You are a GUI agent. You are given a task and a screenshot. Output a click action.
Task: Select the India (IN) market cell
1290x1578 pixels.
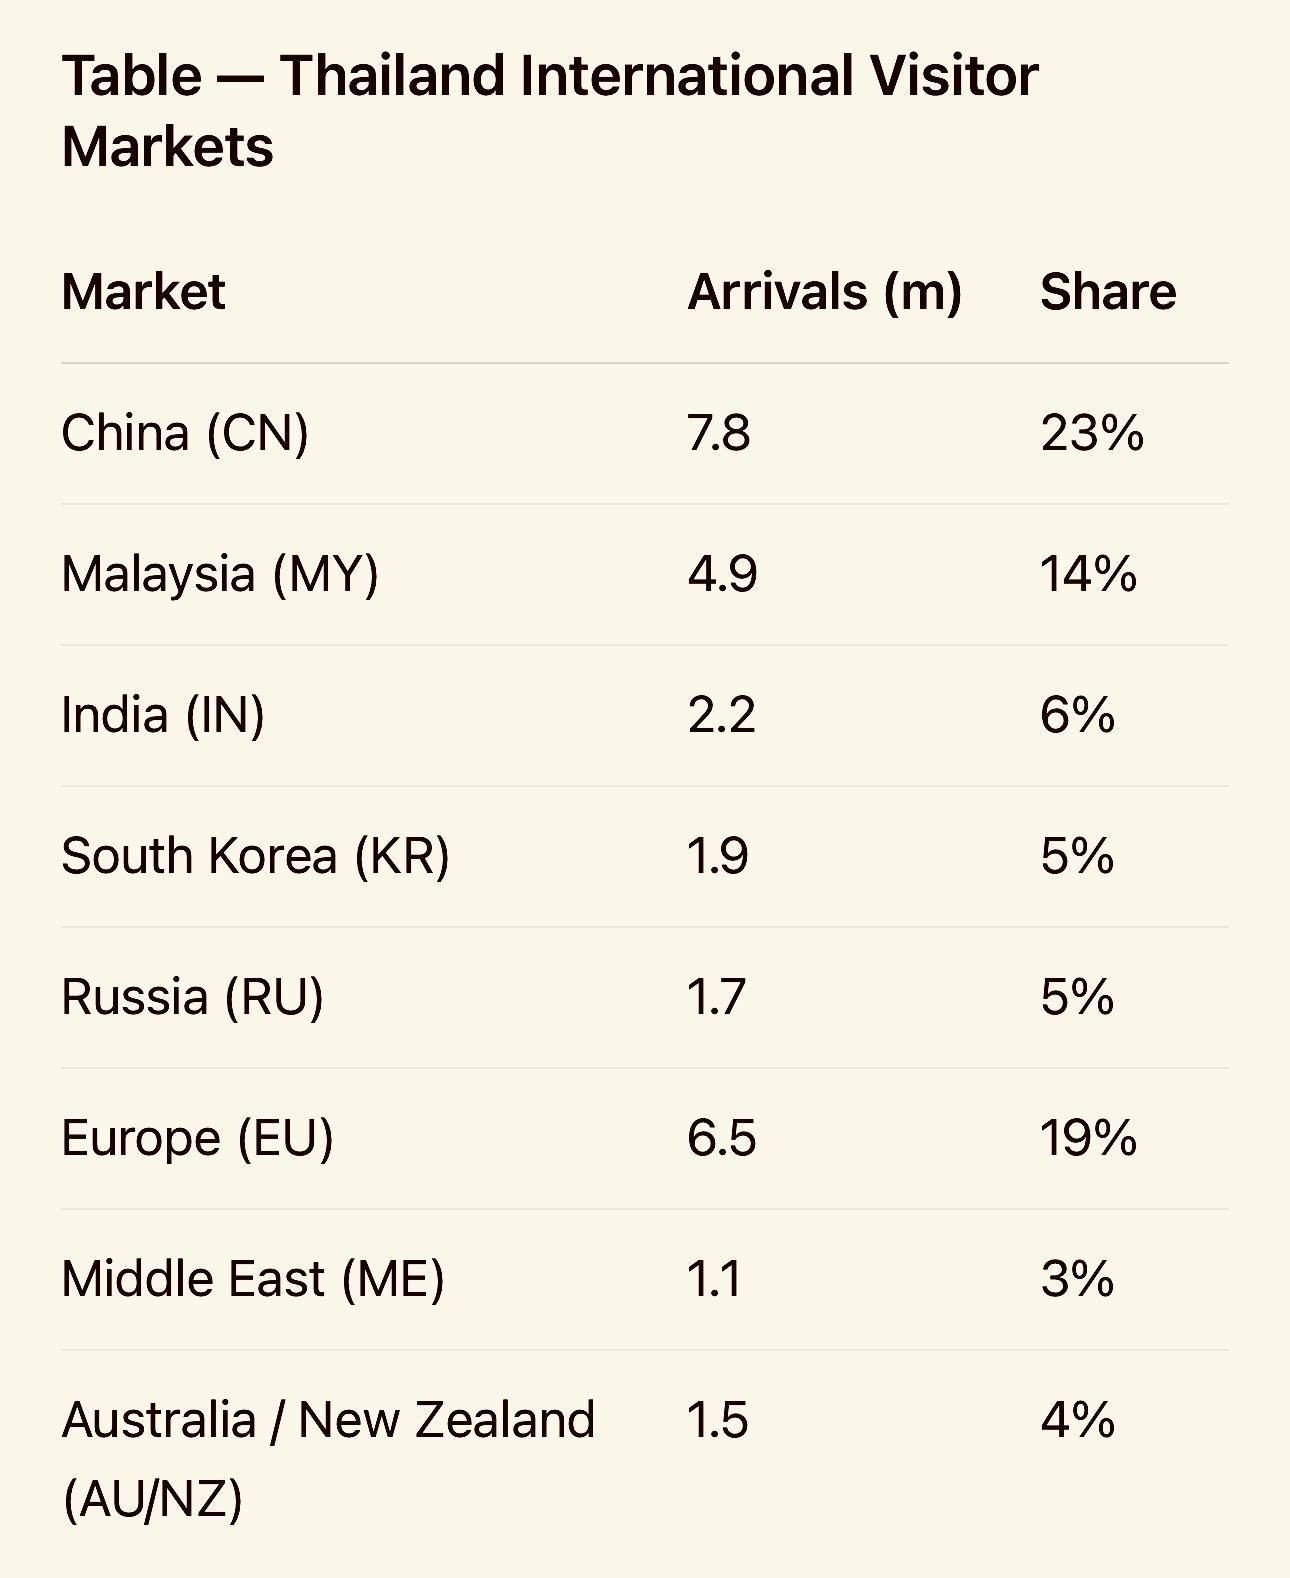coord(163,715)
